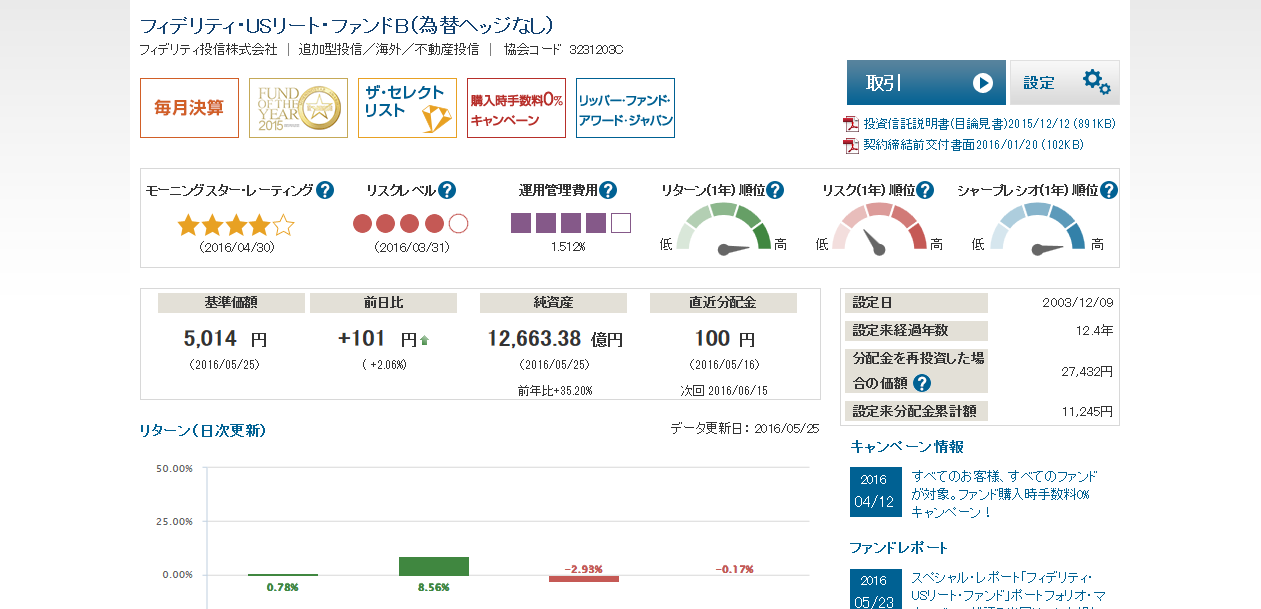Screen dimensions: 1261x609
Task: Click the 2016 04/12 campaign date badge
Action: [x=876, y=491]
